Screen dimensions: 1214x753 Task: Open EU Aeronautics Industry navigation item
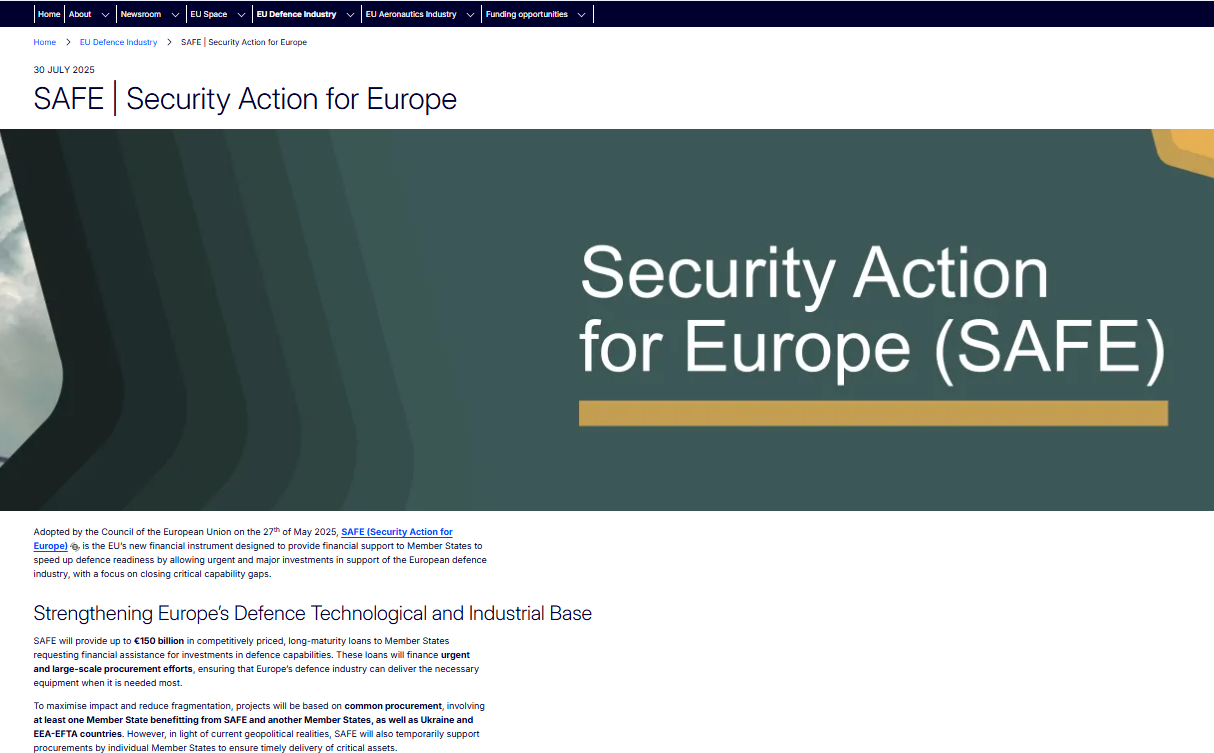tap(411, 14)
